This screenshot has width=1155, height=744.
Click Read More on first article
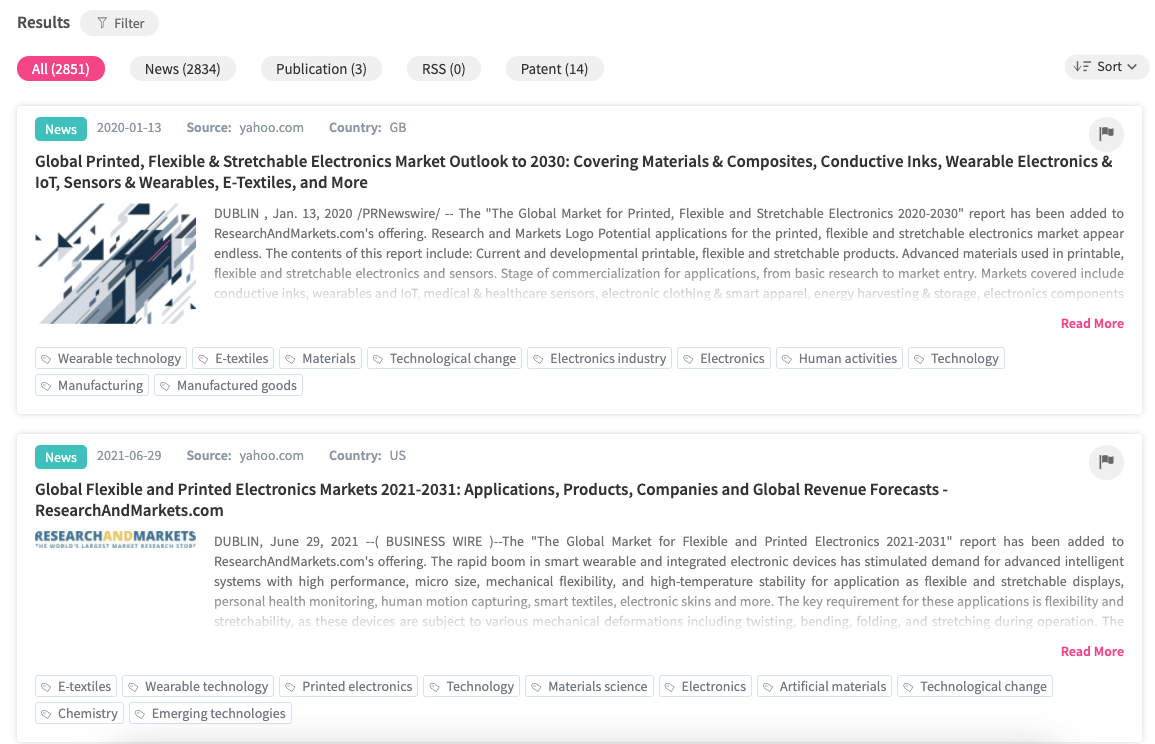[1091, 323]
